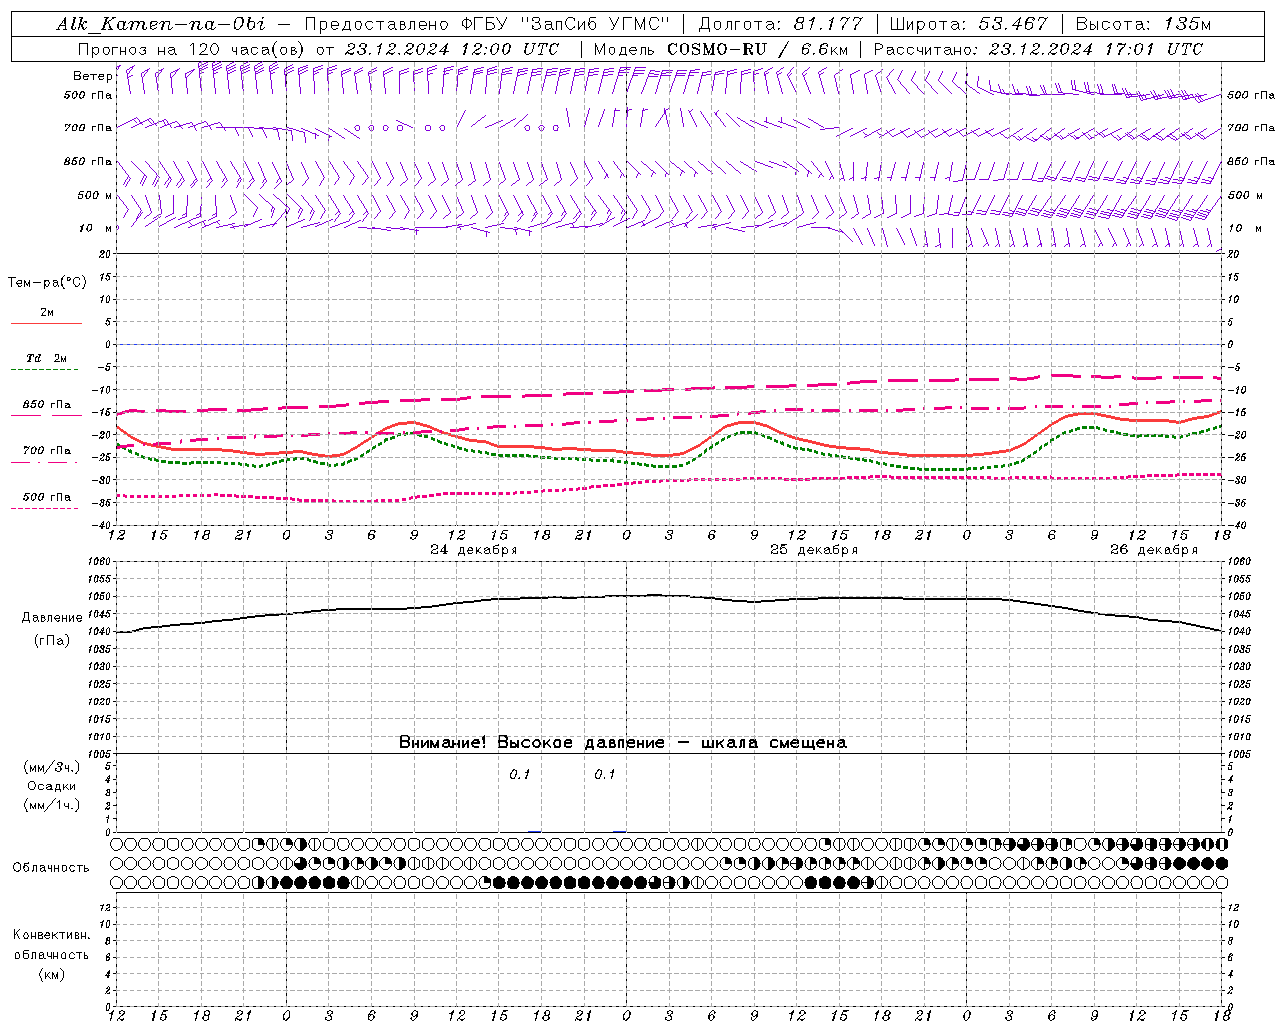Click the 25 декабря date label

pyautogui.click(x=814, y=550)
